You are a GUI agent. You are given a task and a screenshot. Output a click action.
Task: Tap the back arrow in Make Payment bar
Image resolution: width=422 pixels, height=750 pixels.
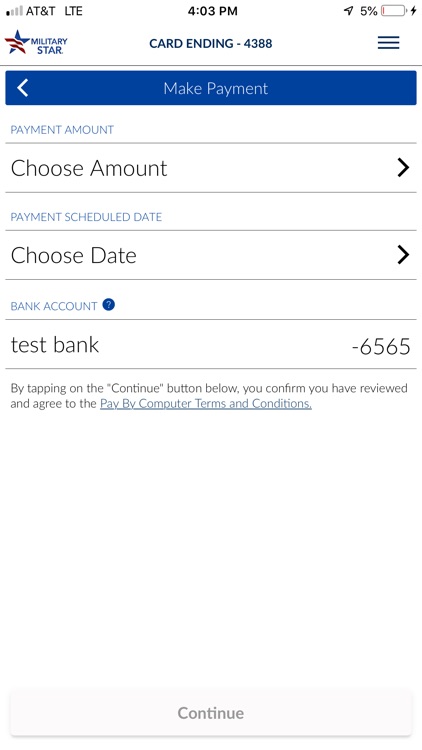pyautogui.click(x=23, y=88)
